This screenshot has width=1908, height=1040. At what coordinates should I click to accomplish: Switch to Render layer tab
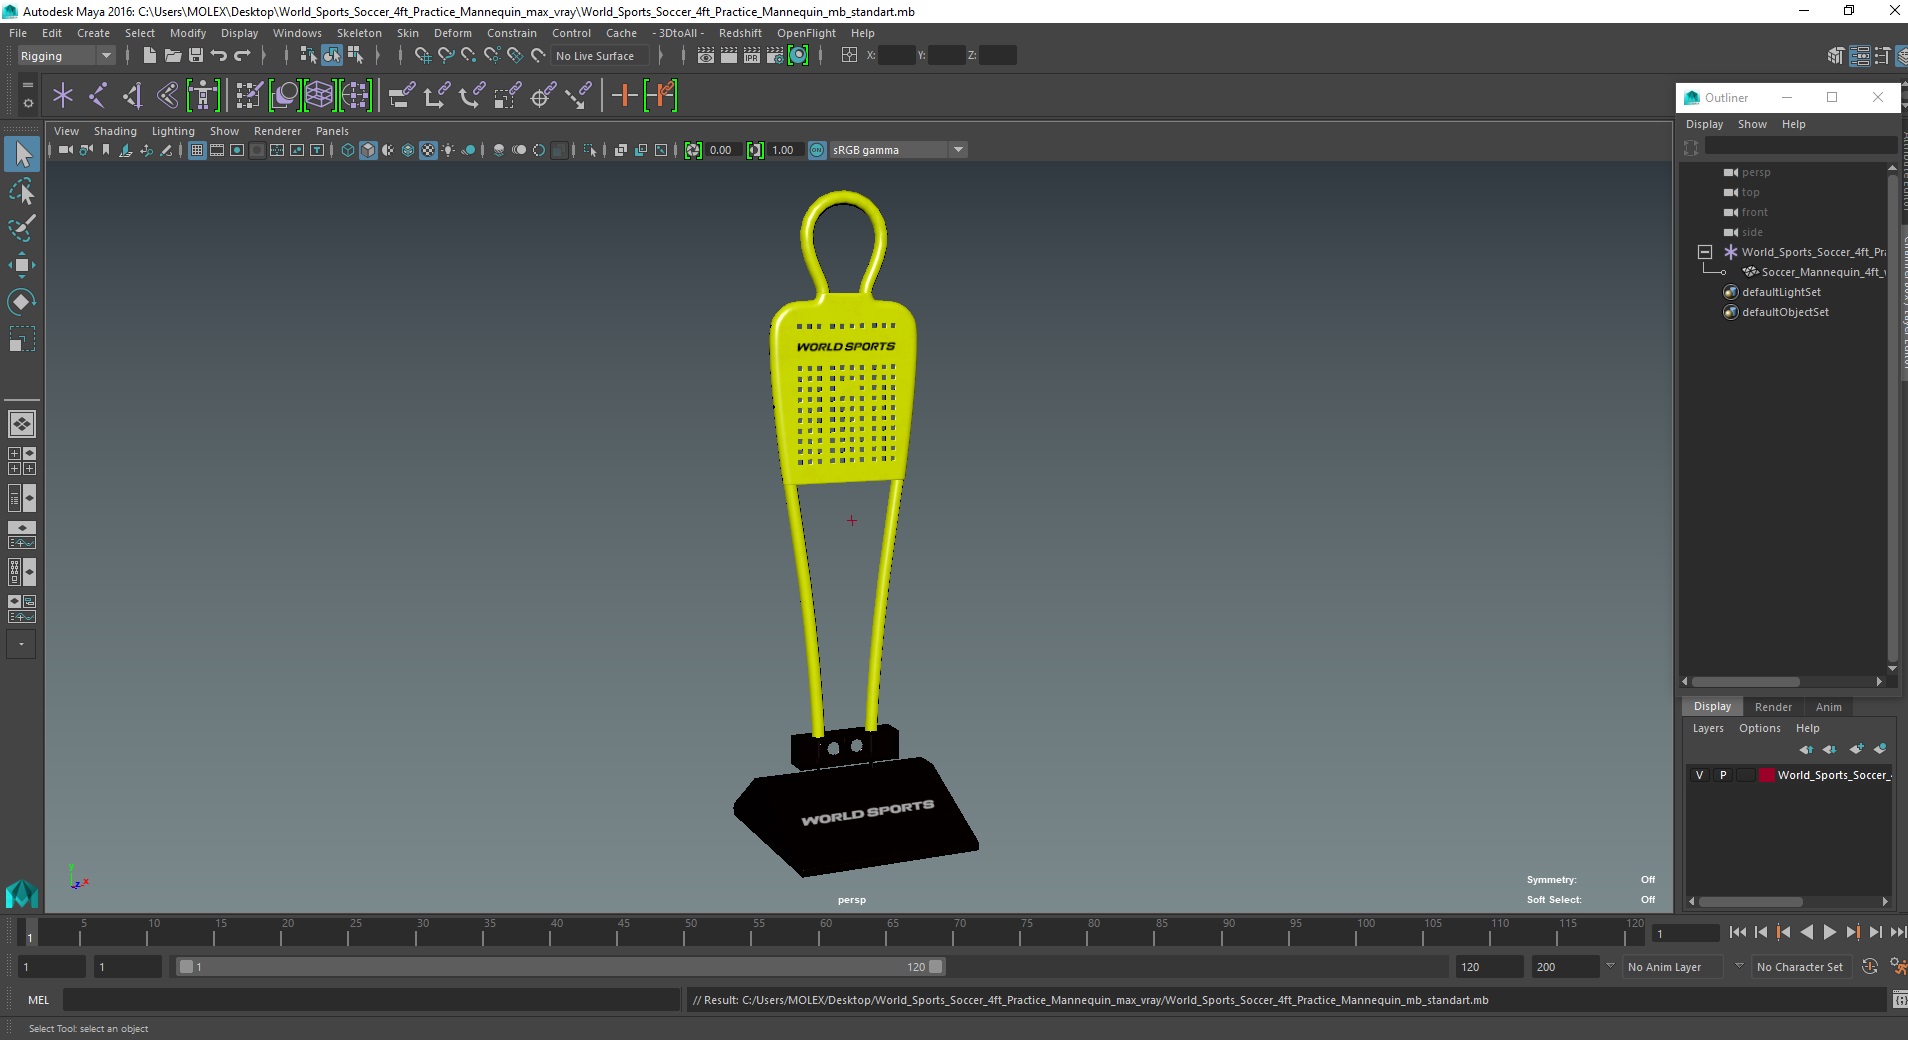(1773, 707)
